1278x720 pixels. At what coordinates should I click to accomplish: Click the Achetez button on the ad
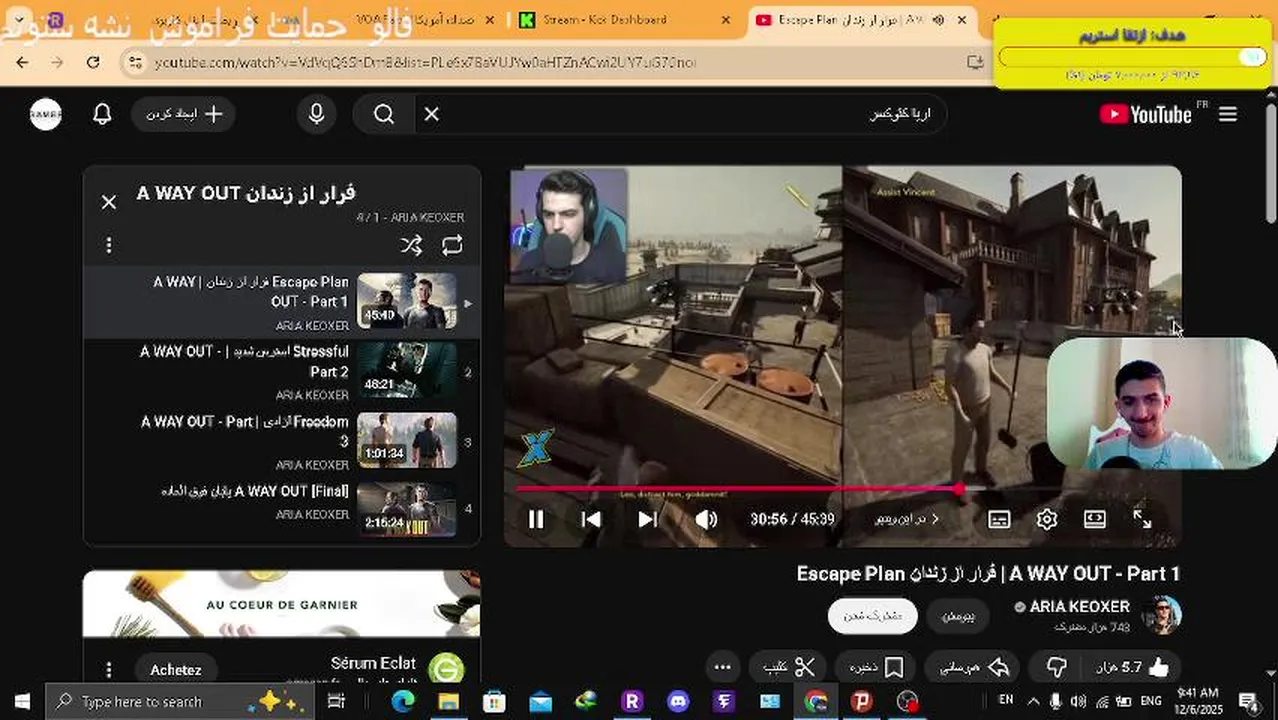click(175, 670)
